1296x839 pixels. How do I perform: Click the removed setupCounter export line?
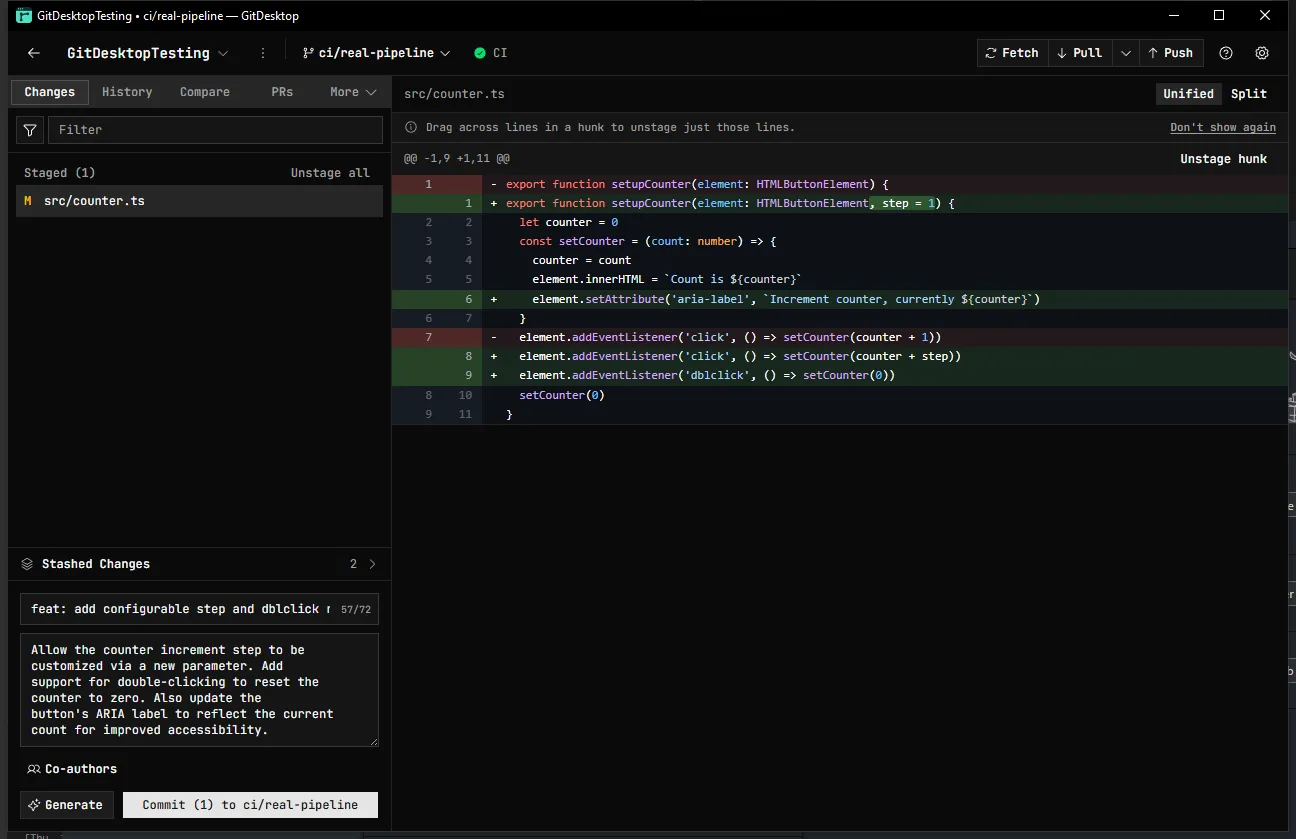click(840, 184)
